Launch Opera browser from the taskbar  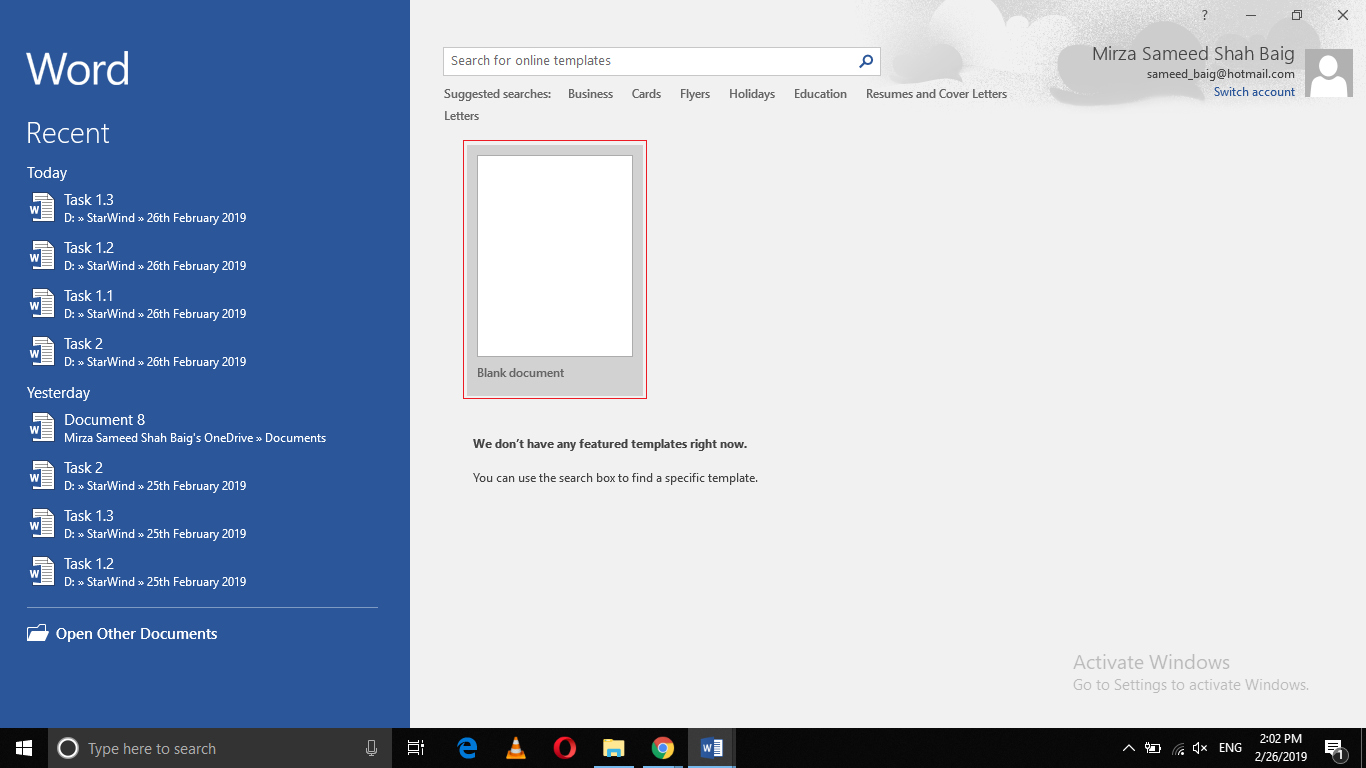[x=565, y=748]
